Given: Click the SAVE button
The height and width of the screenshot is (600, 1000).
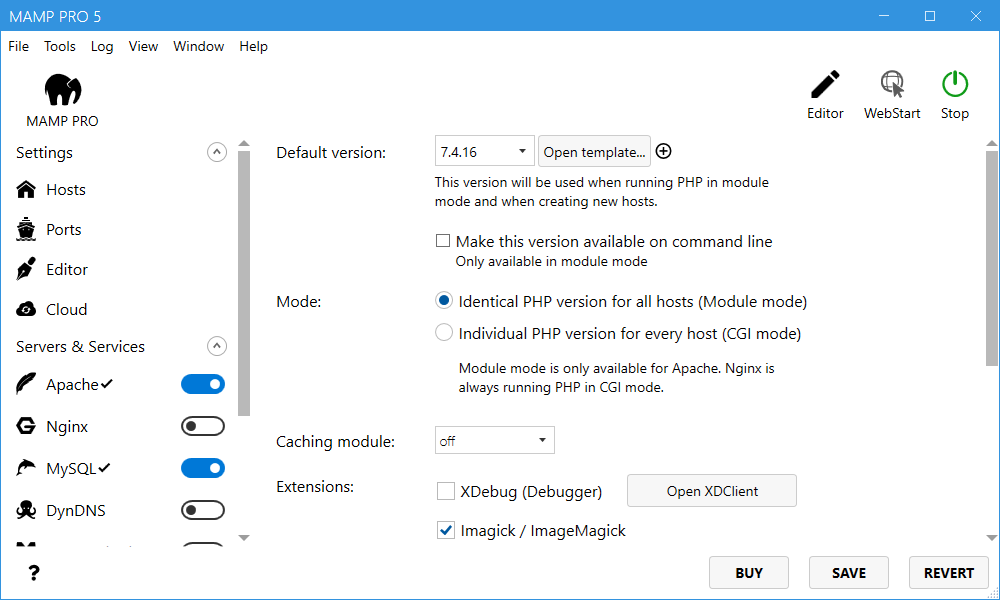Looking at the screenshot, I should [x=849, y=573].
